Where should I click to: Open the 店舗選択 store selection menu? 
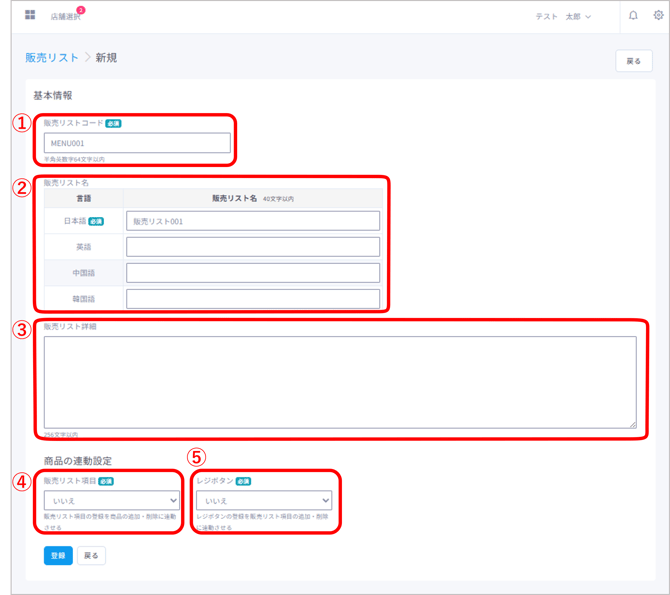pos(64,17)
